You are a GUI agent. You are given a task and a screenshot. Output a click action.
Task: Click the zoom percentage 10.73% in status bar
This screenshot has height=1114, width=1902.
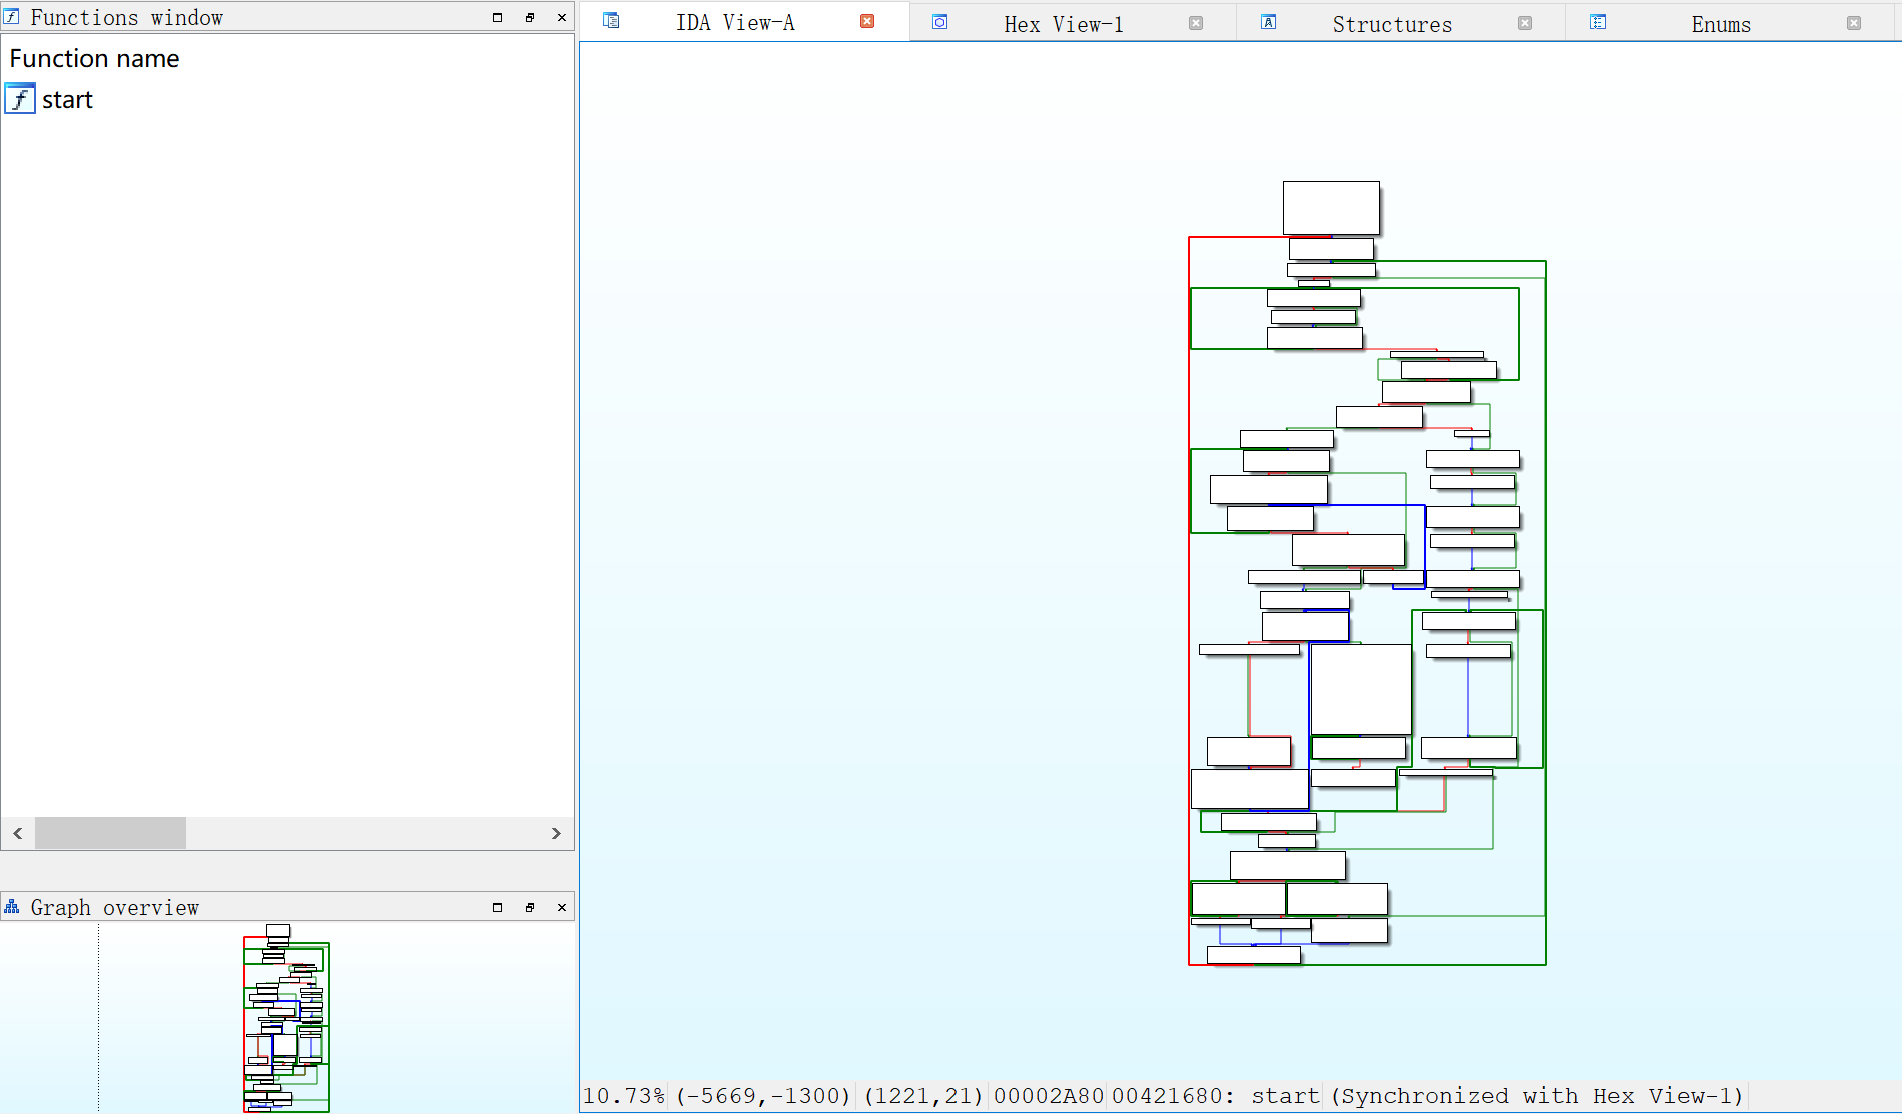[624, 1096]
